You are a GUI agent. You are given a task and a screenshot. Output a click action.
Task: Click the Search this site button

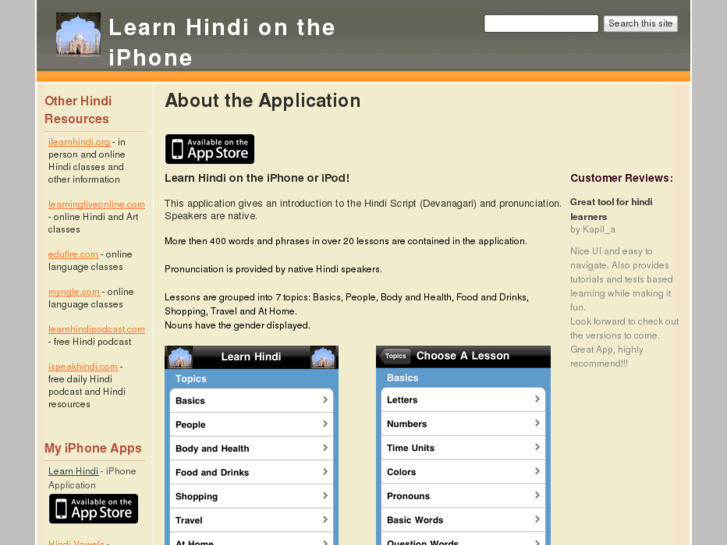640,24
